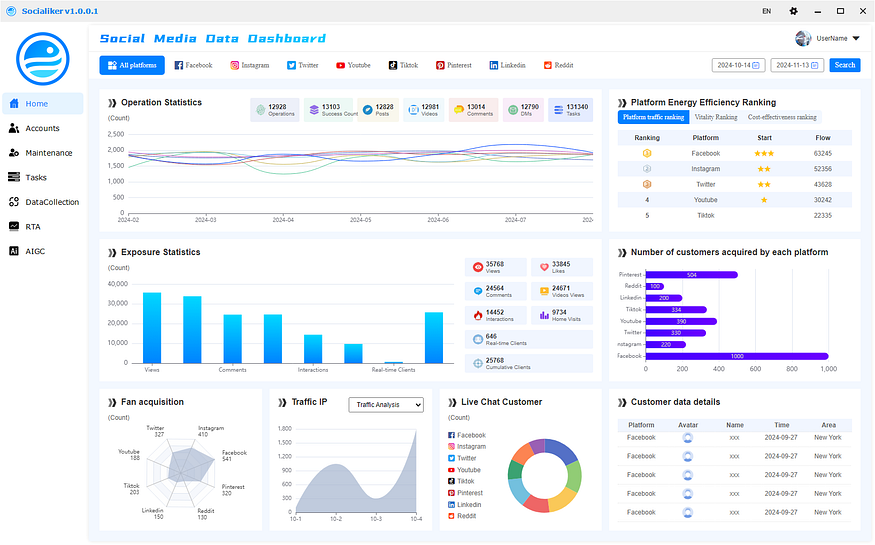Open the settings gear in title bar
875x545 pixels.
(794, 11)
